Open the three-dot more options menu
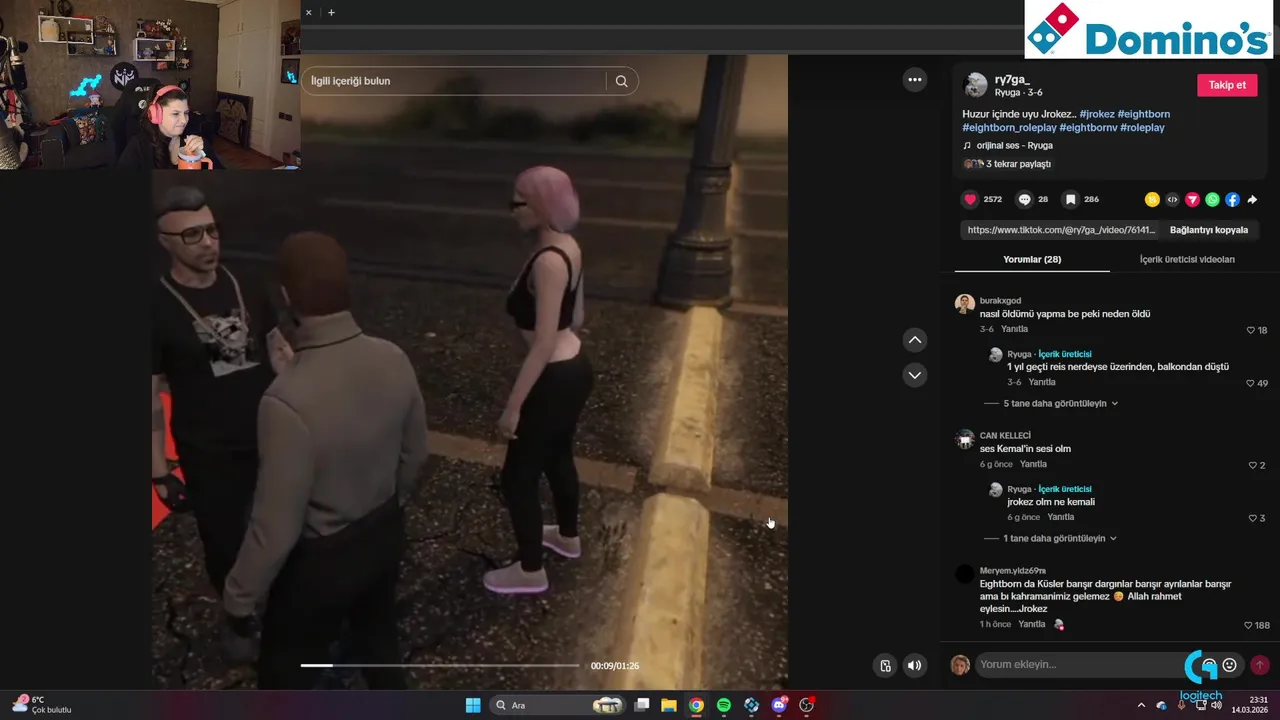This screenshot has width=1280, height=720. tap(914, 80)
